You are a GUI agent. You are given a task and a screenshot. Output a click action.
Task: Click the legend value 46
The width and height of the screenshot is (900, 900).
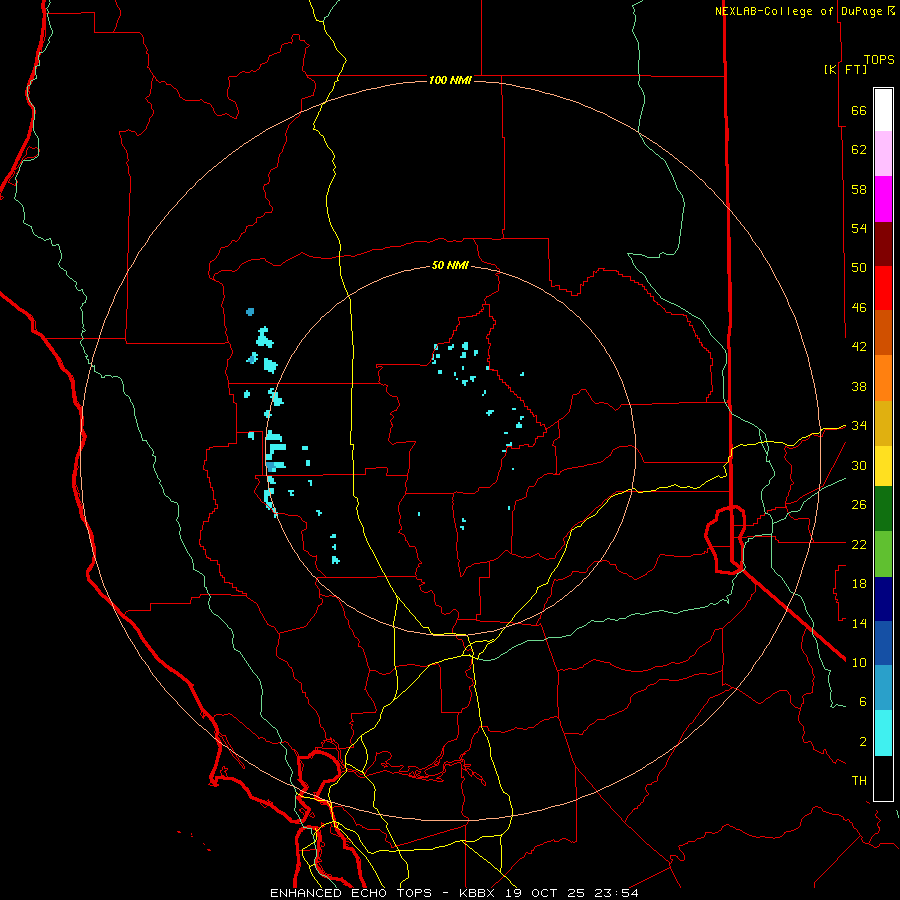point(859,308)
